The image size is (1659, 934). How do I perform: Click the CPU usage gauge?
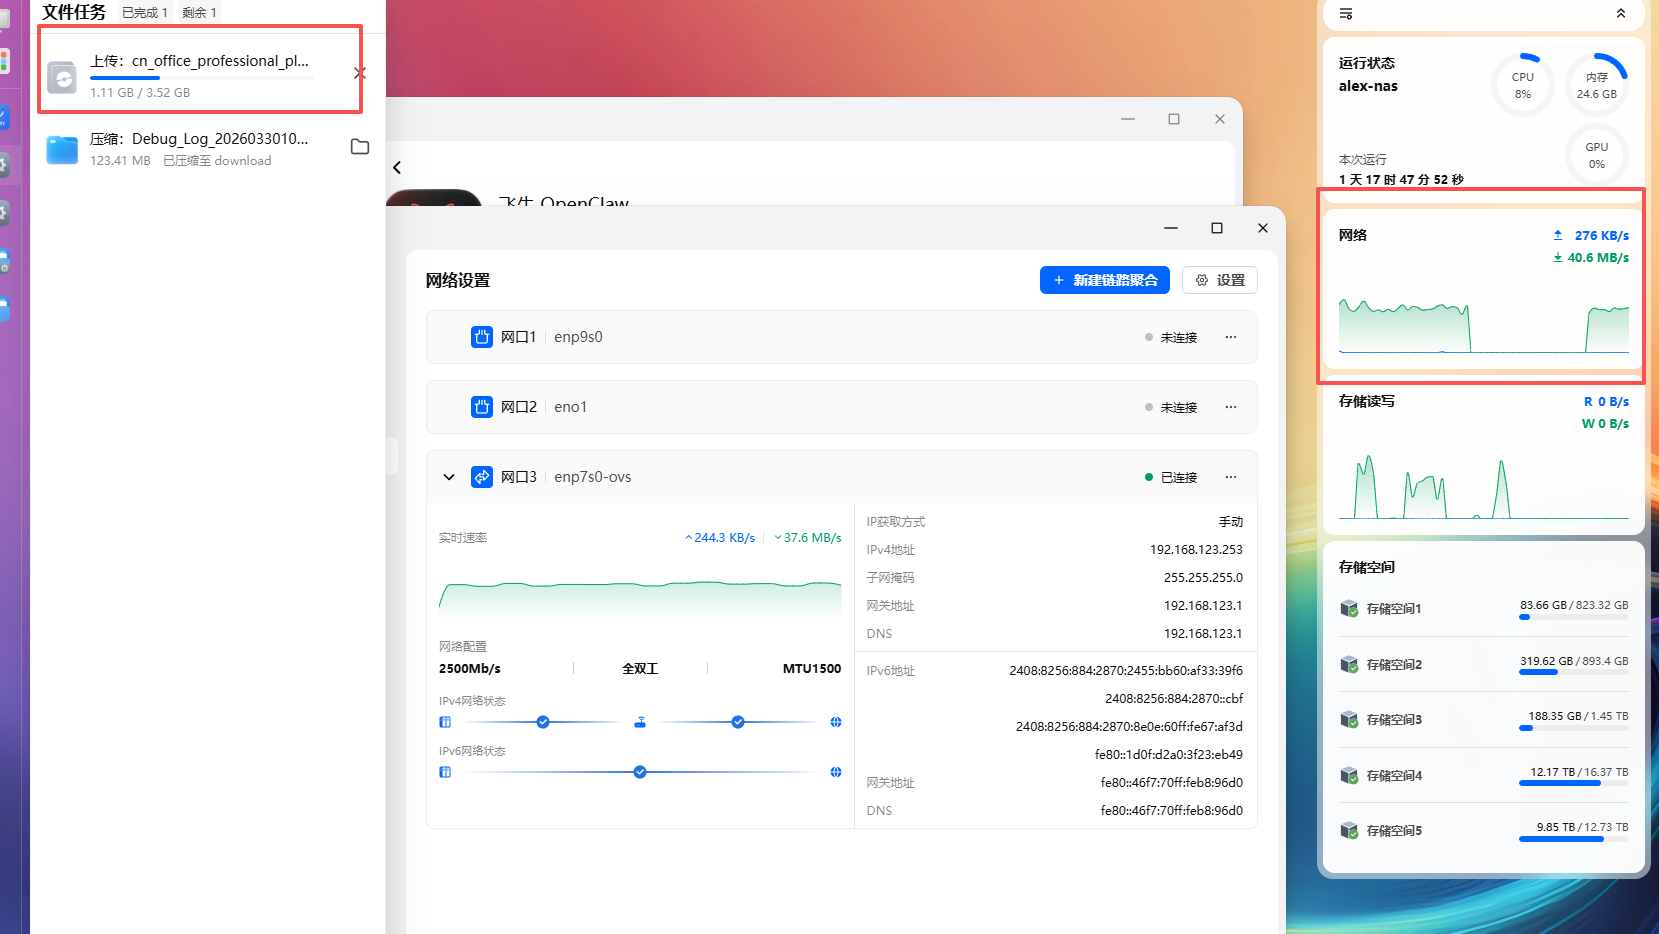(1523, 85)
